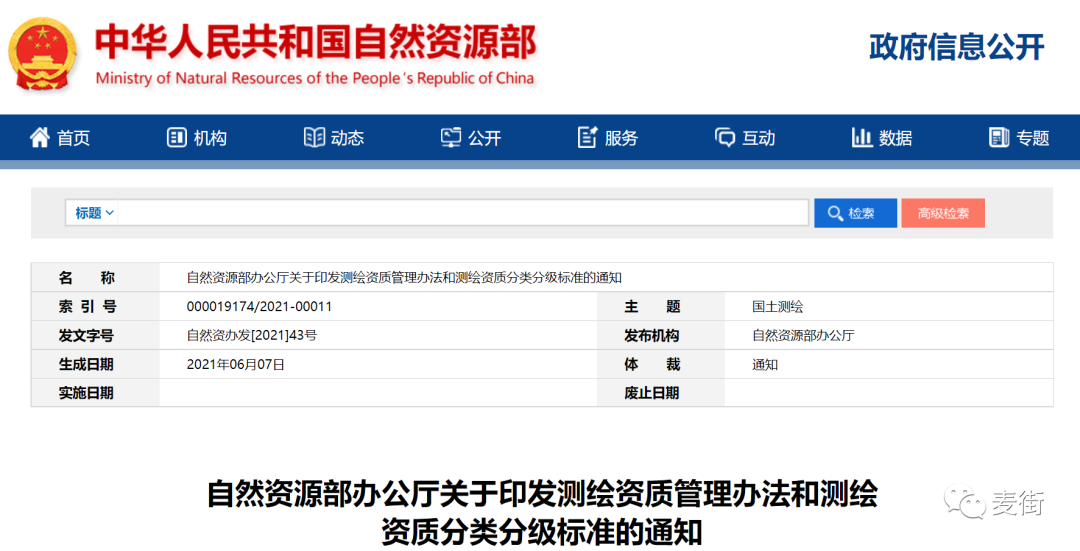1080x551 pixels.
Task: Select the 公开 navigation item
Action: click(x=471, y=138)
